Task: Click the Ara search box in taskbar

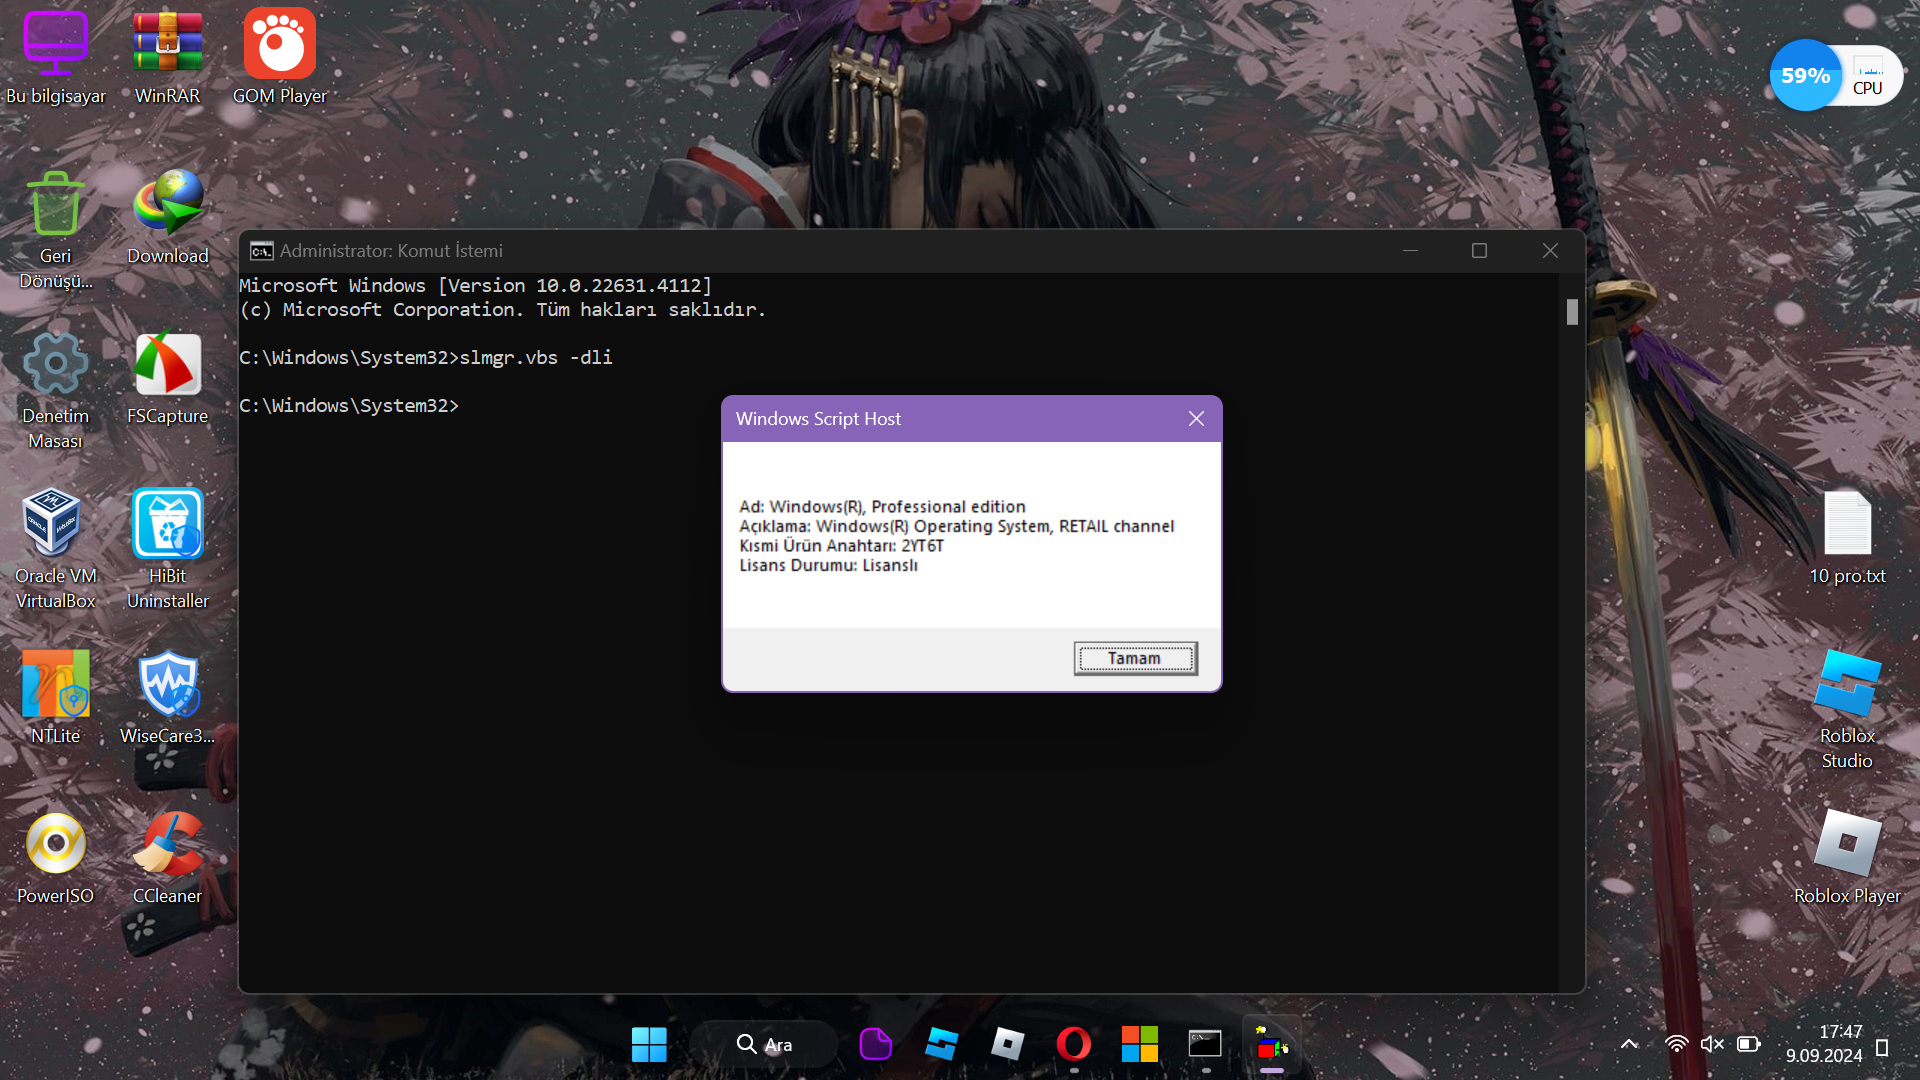Action: pos(765,1044)
